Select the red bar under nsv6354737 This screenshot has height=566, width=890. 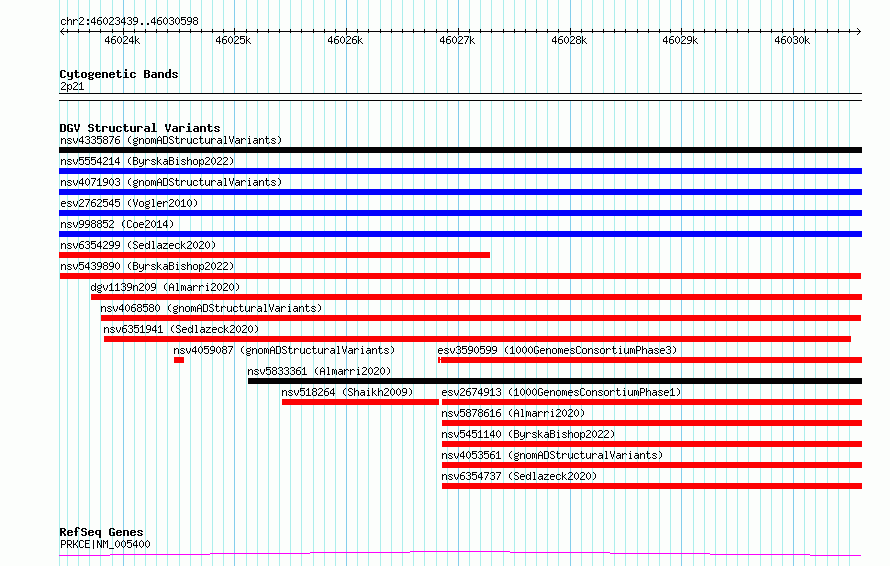(652, 486)
